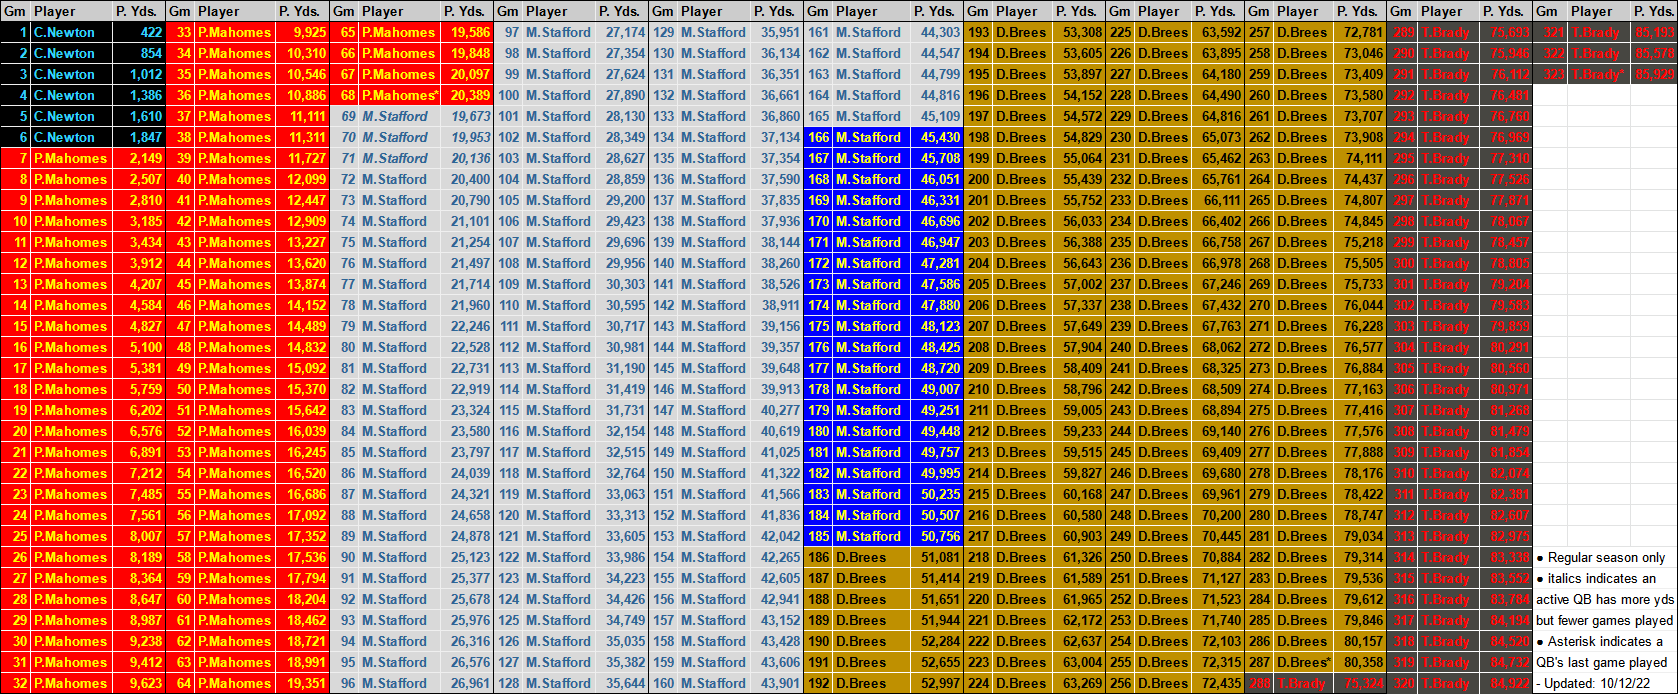Select the 'Asterisk indicates a' note line

coord(1599,641)
